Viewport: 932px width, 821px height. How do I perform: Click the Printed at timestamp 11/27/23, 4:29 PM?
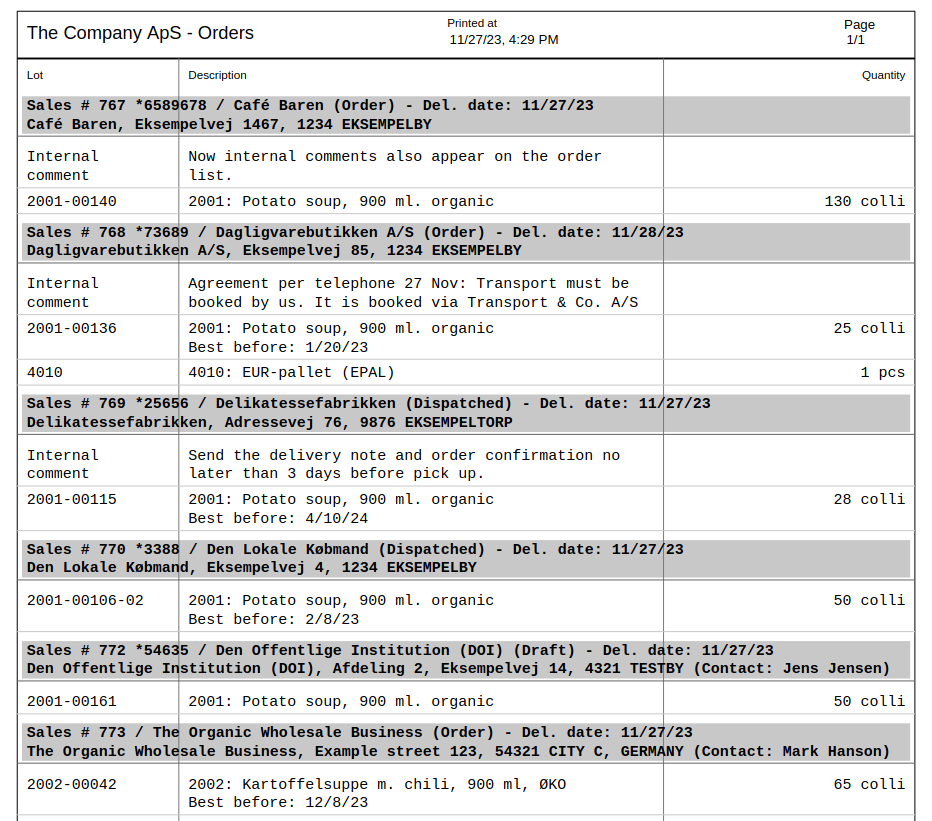pos(502,40)
